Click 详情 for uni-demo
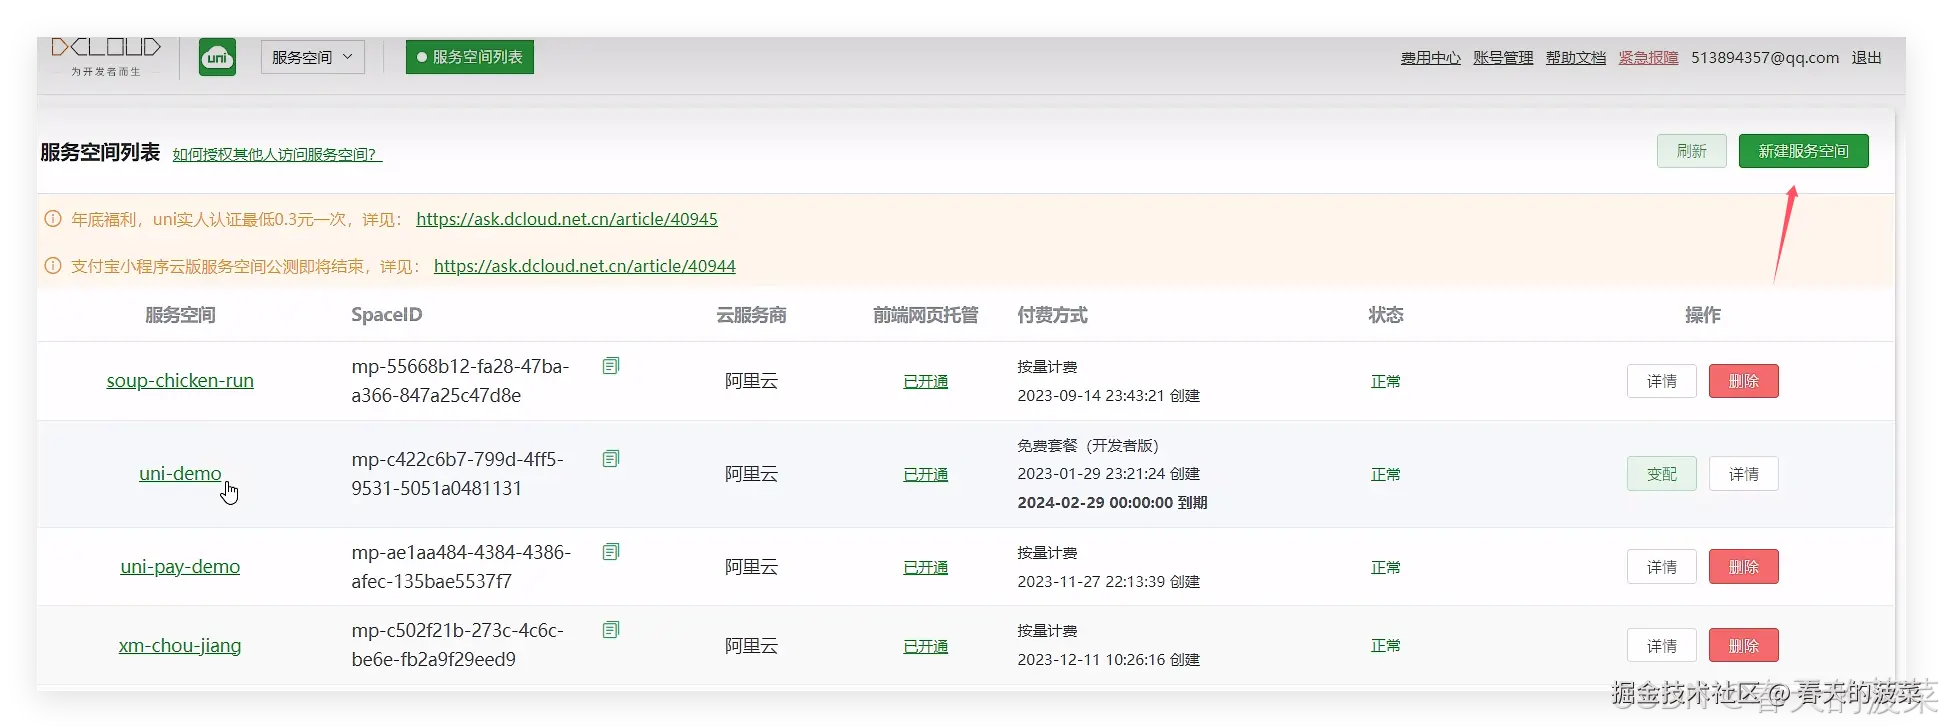Viewport: 1943px width, 728px height. click(1743, 474)
